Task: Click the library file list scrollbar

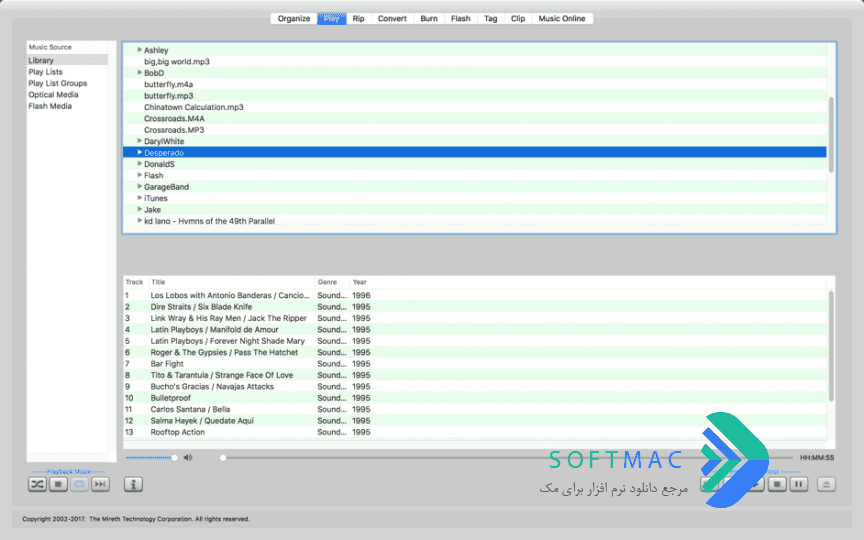Action: (x=831, y=134)
